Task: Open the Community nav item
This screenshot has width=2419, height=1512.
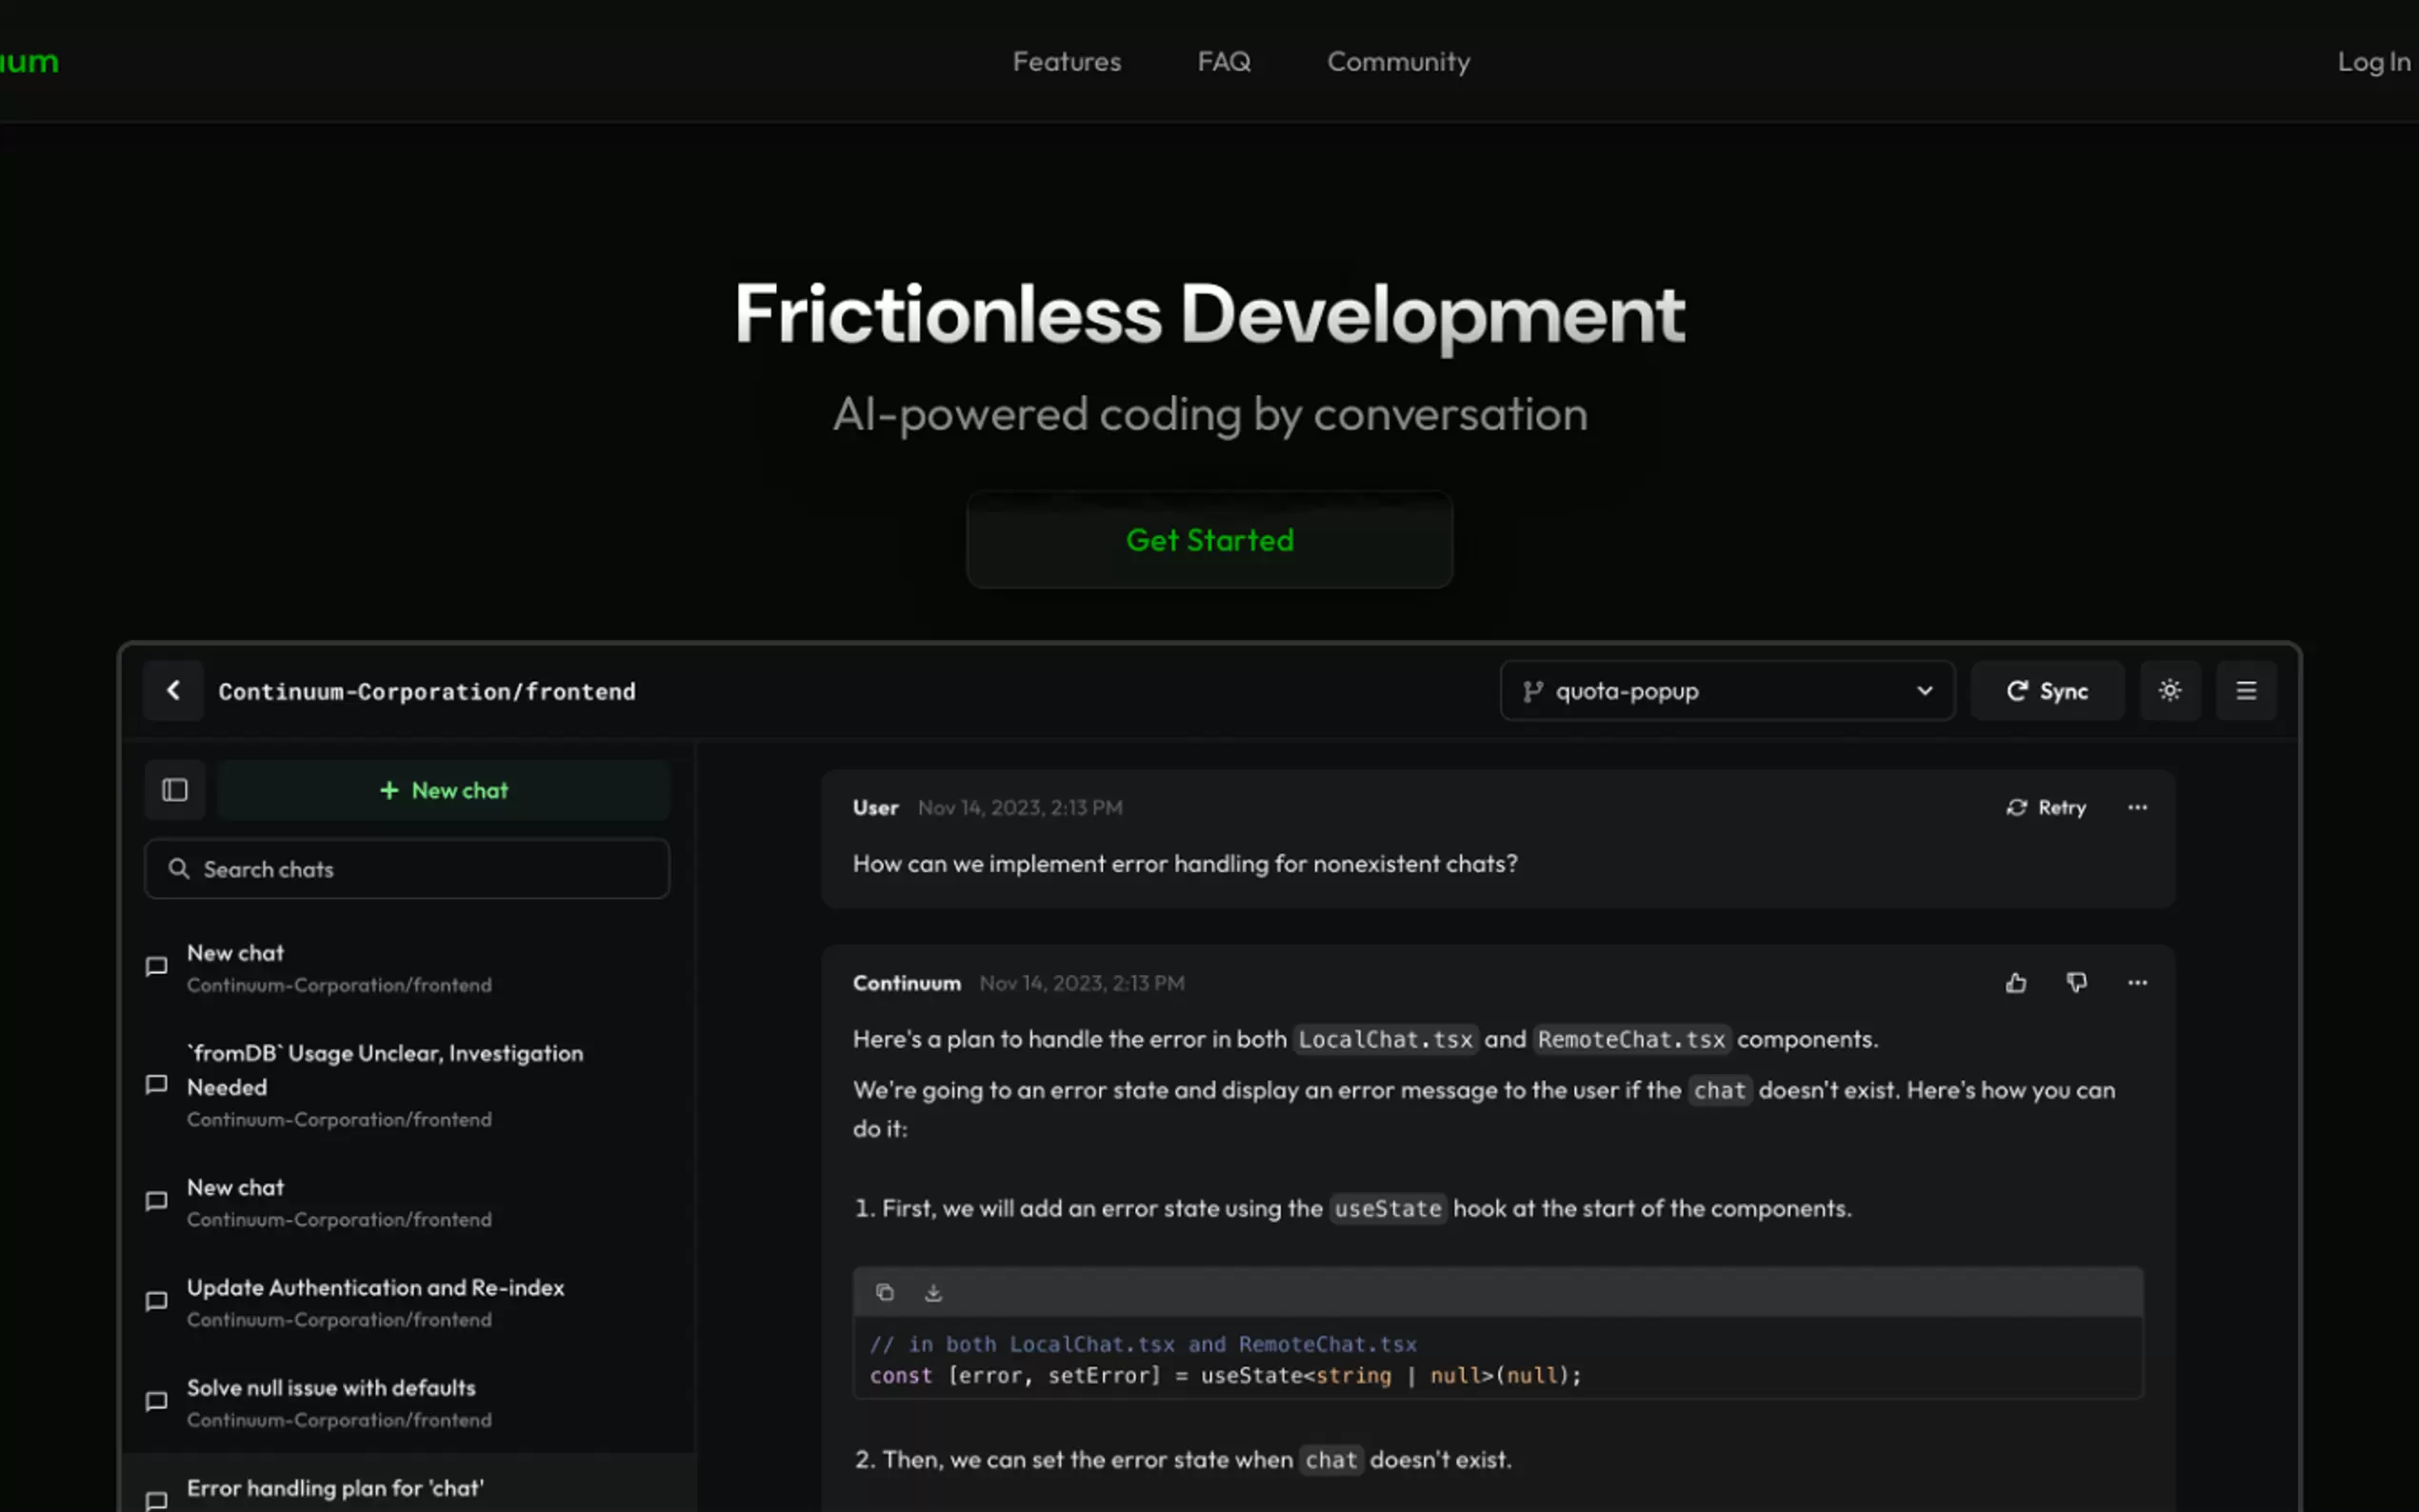Action: 1398,61
